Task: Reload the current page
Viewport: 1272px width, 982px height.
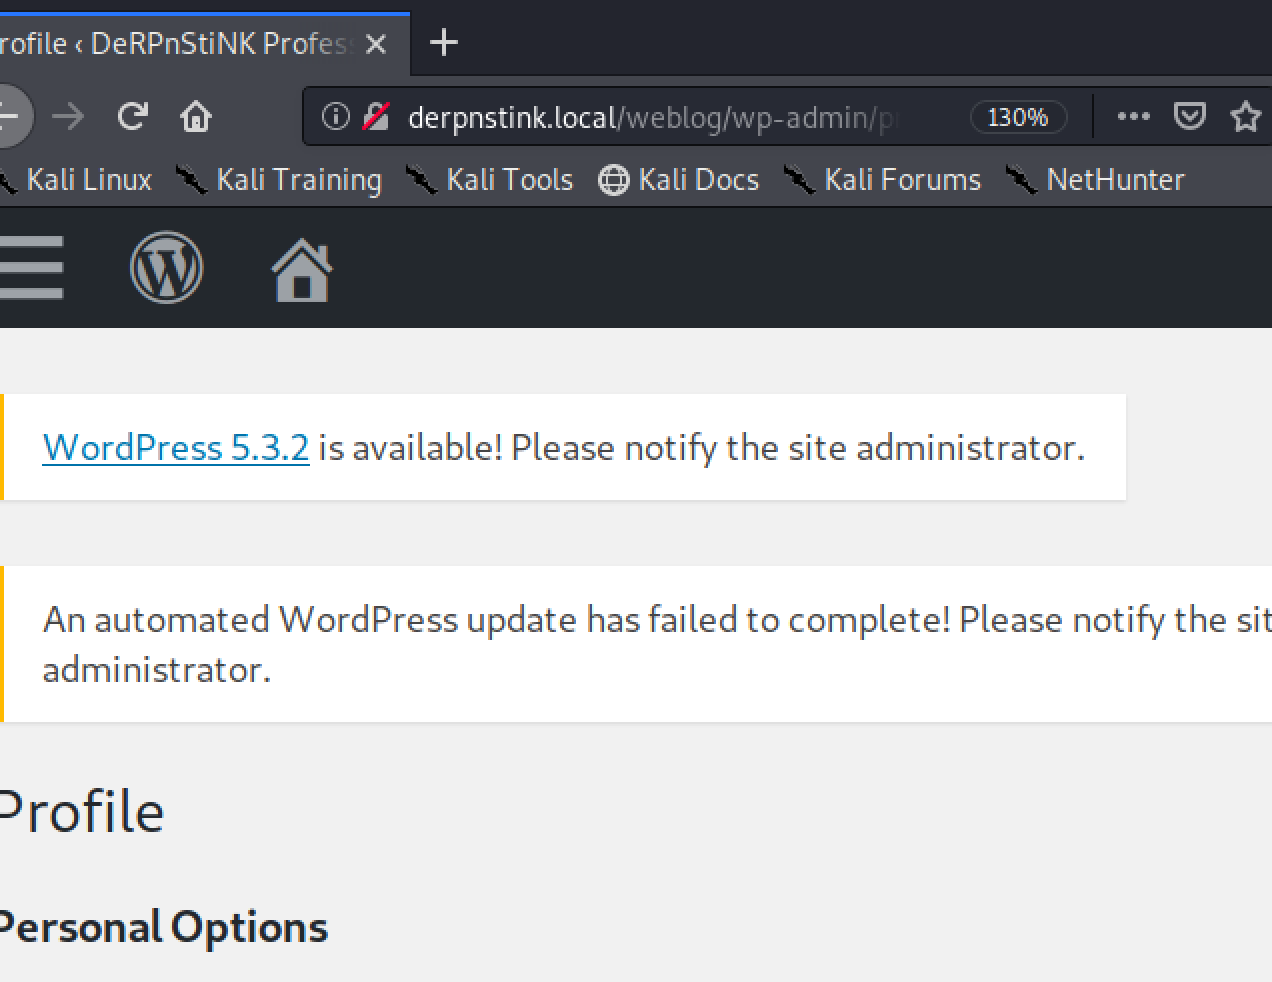Action: pyautogui.click(x=132, y=117)
